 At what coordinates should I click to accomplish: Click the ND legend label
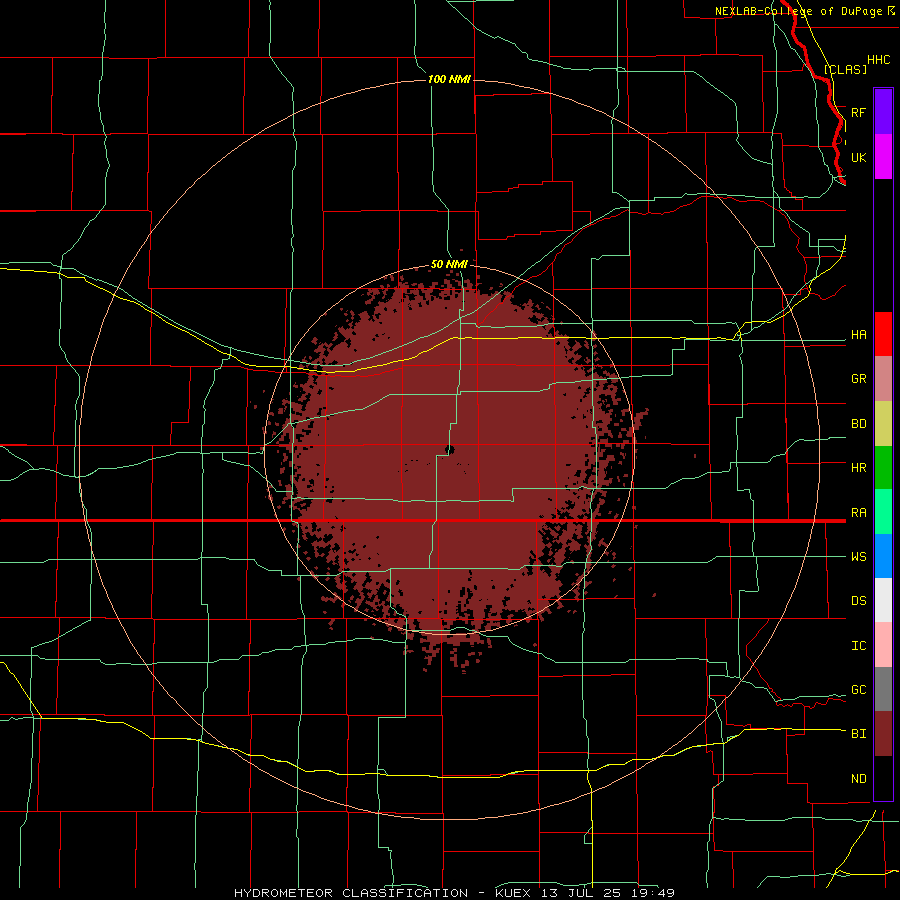(x=858, y=779)
